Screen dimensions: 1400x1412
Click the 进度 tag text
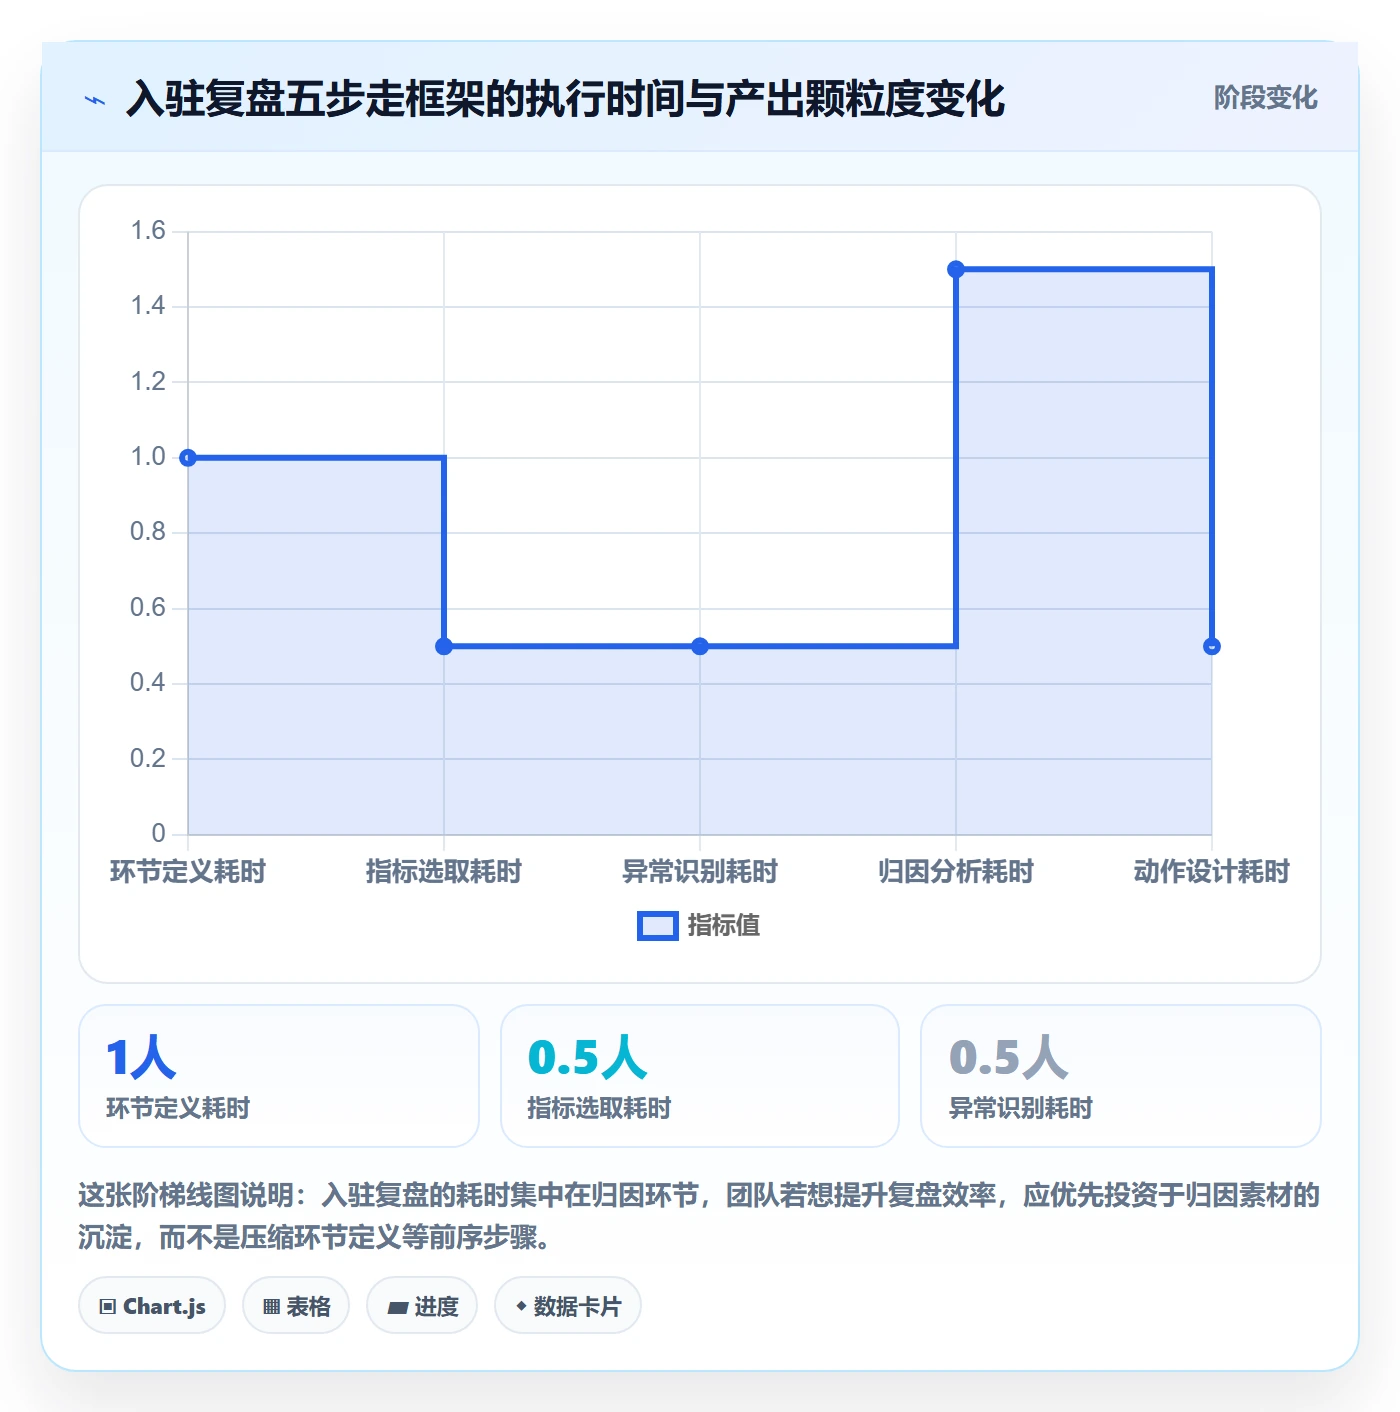point(436,1306)
